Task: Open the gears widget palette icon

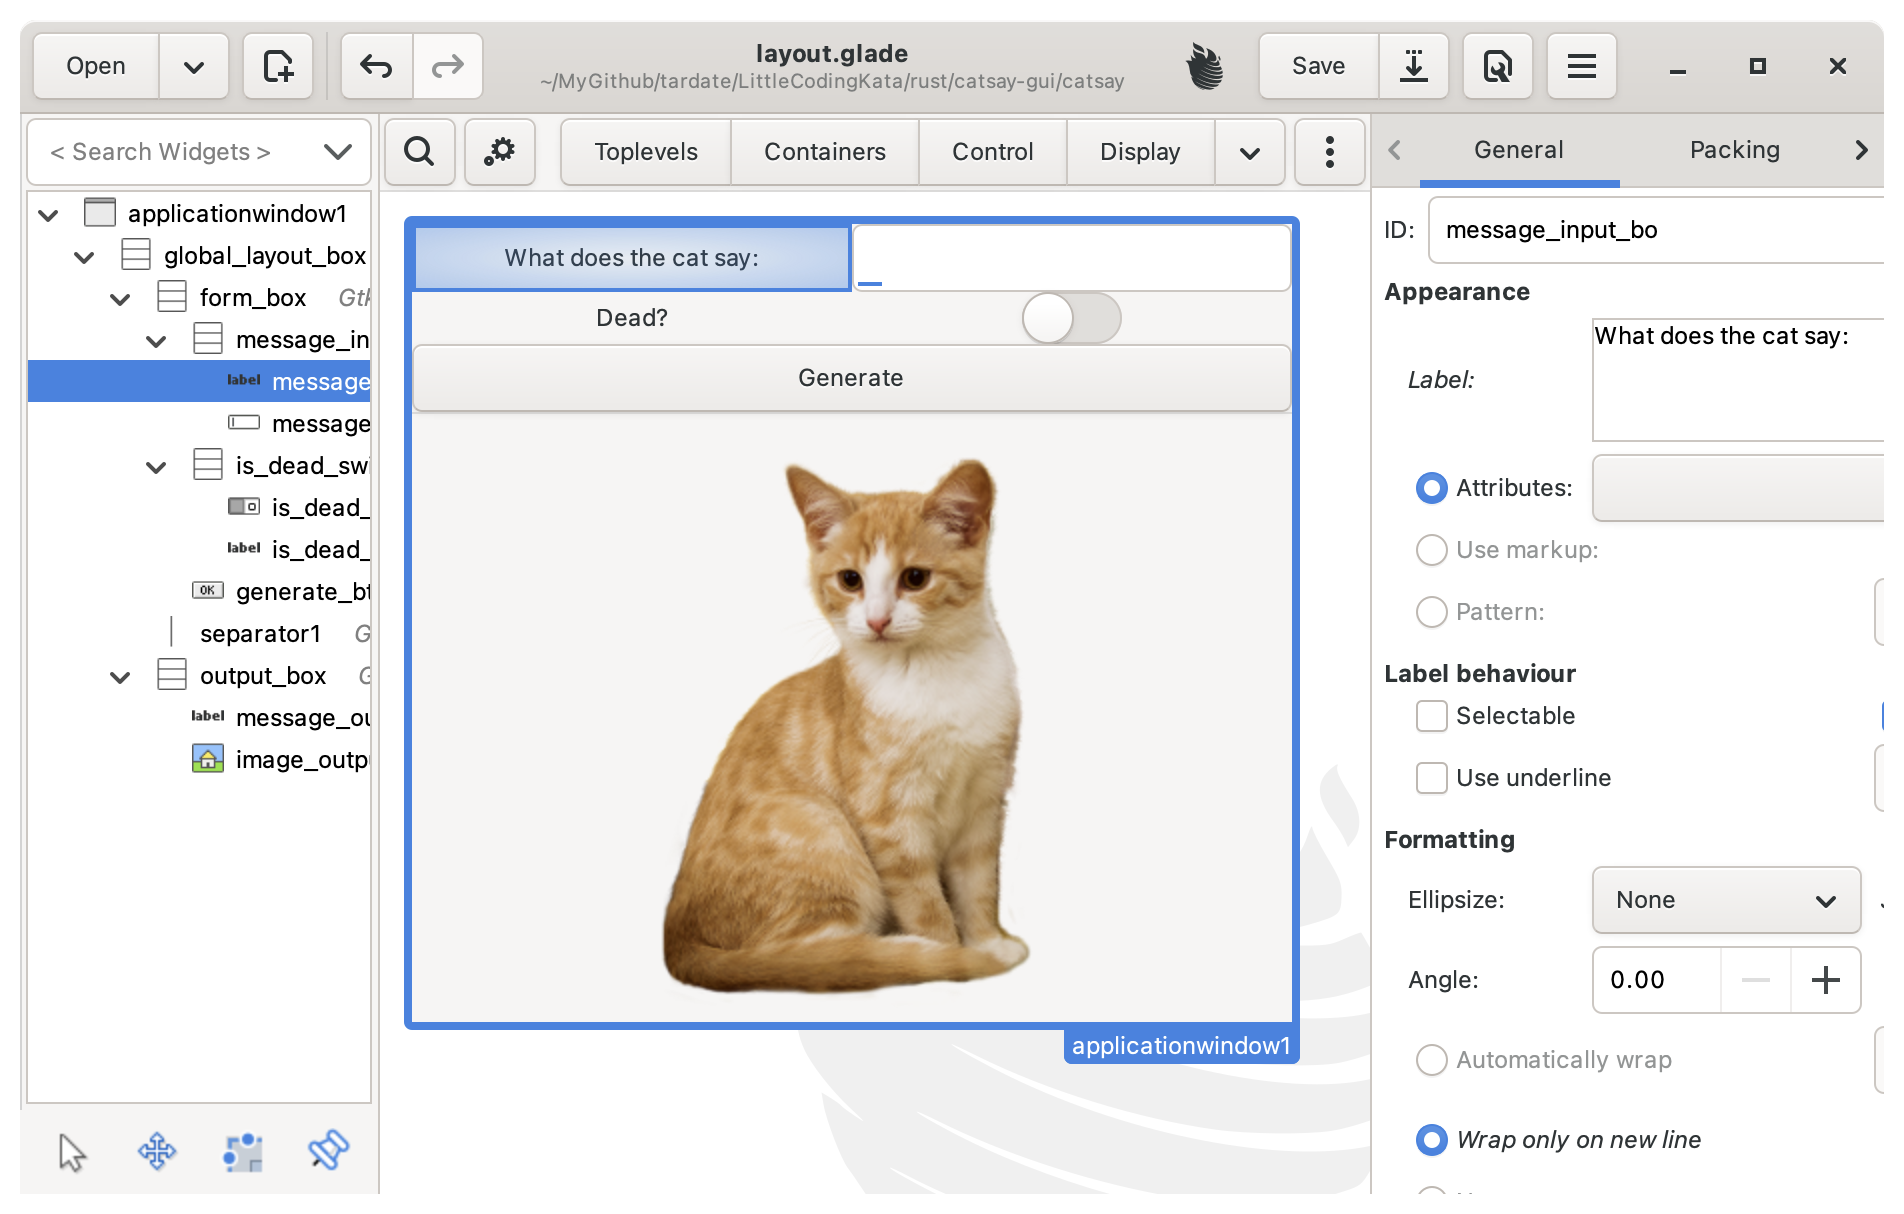Action: (x=499, y=152)
